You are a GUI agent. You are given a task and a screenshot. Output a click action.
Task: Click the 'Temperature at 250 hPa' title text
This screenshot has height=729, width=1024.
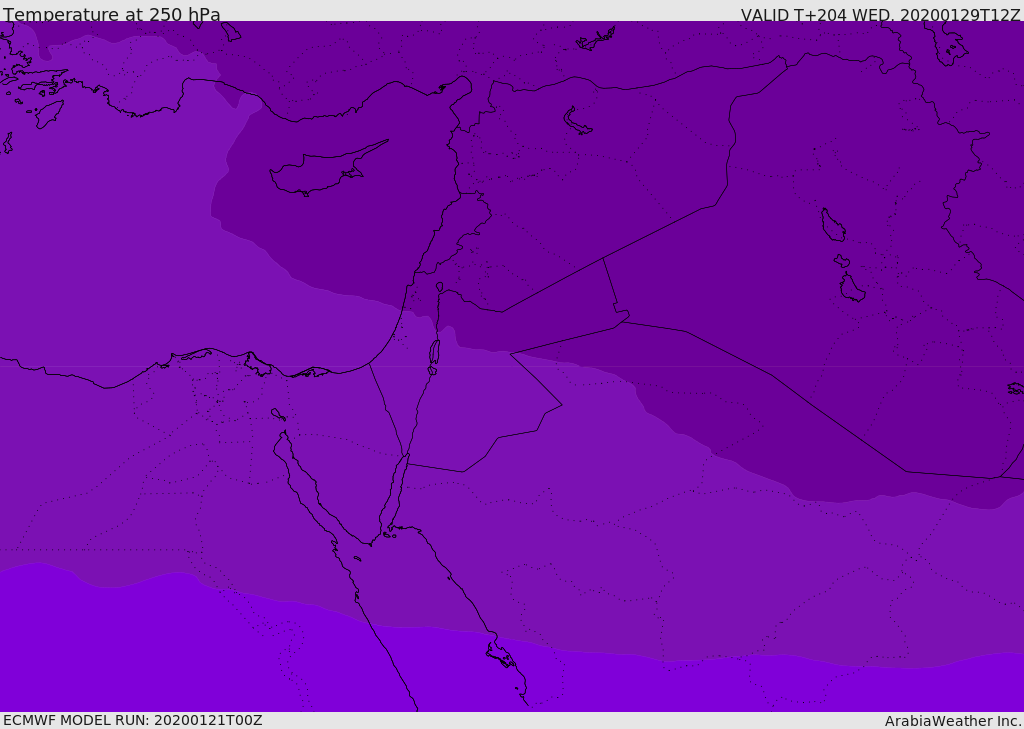tap(112, 14)
